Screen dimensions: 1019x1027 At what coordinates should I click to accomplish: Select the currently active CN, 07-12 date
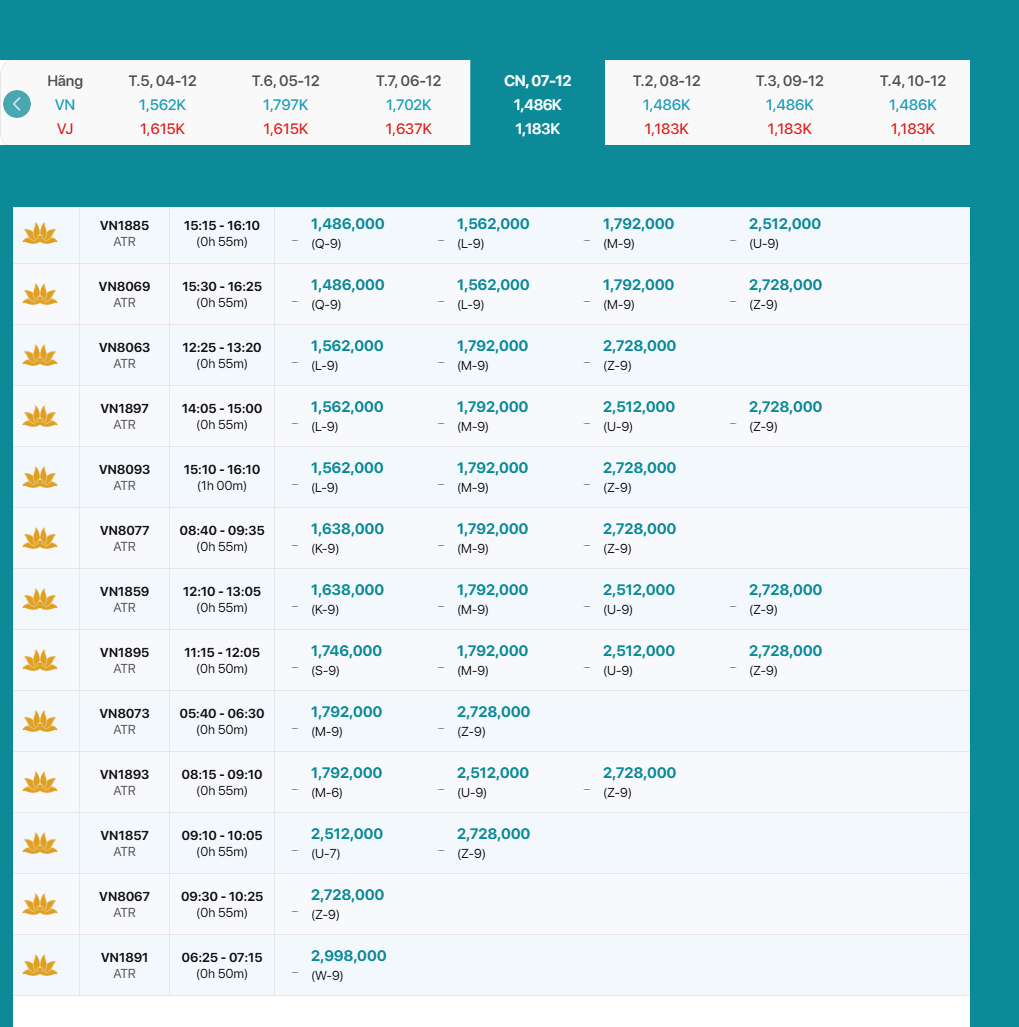[x=537, y=103]
